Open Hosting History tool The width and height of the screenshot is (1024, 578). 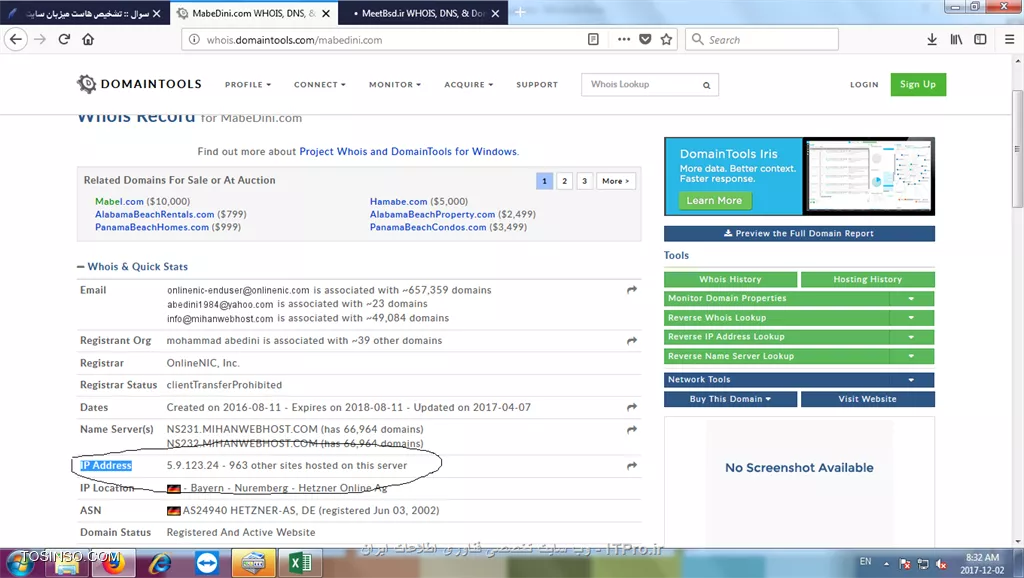coord(867,280)
